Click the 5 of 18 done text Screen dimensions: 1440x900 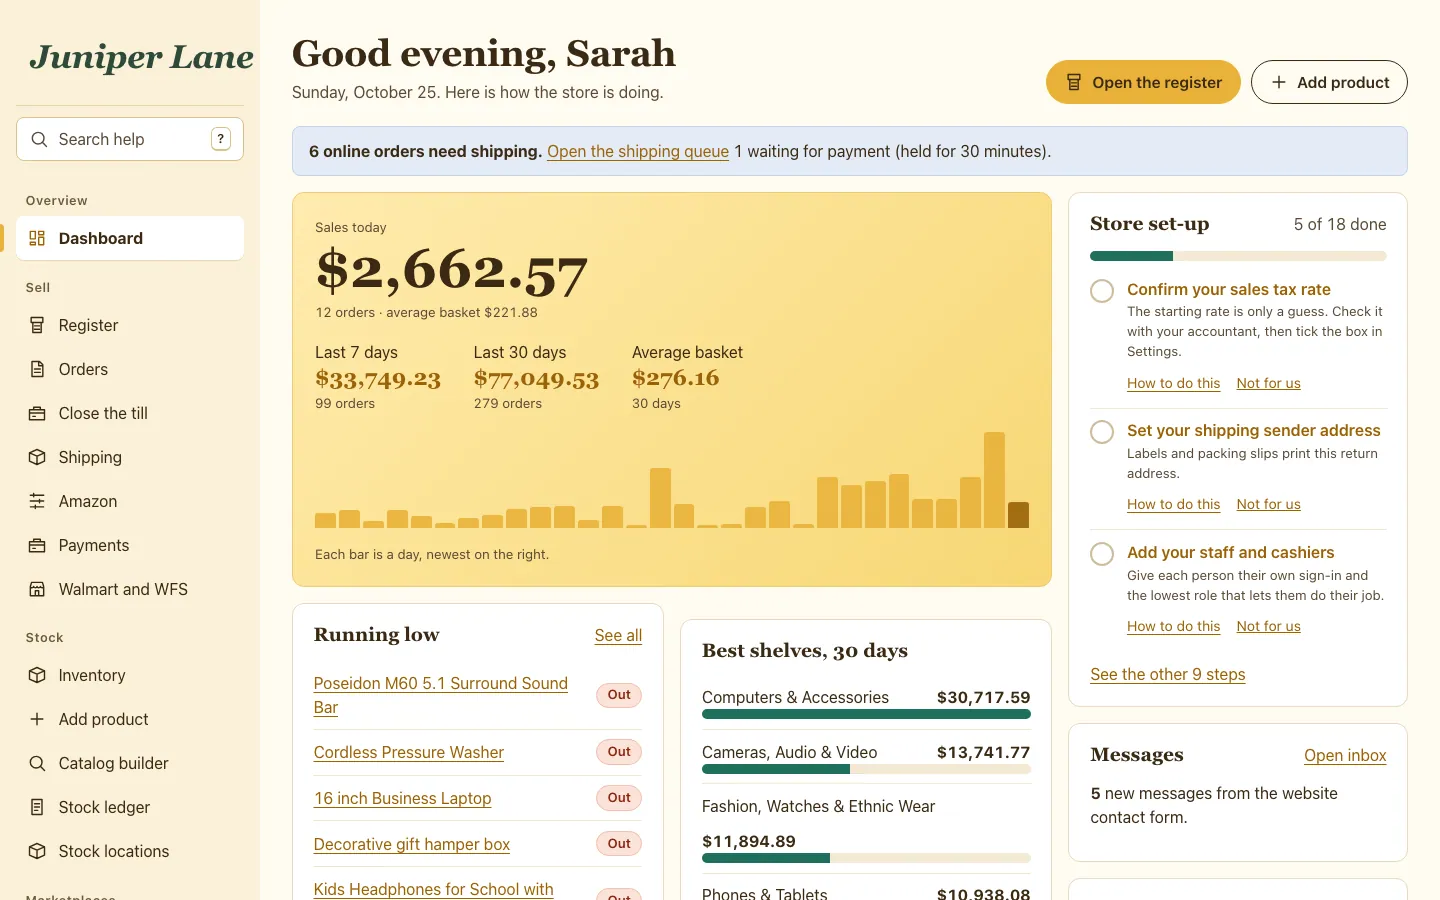pos(1340,224)
